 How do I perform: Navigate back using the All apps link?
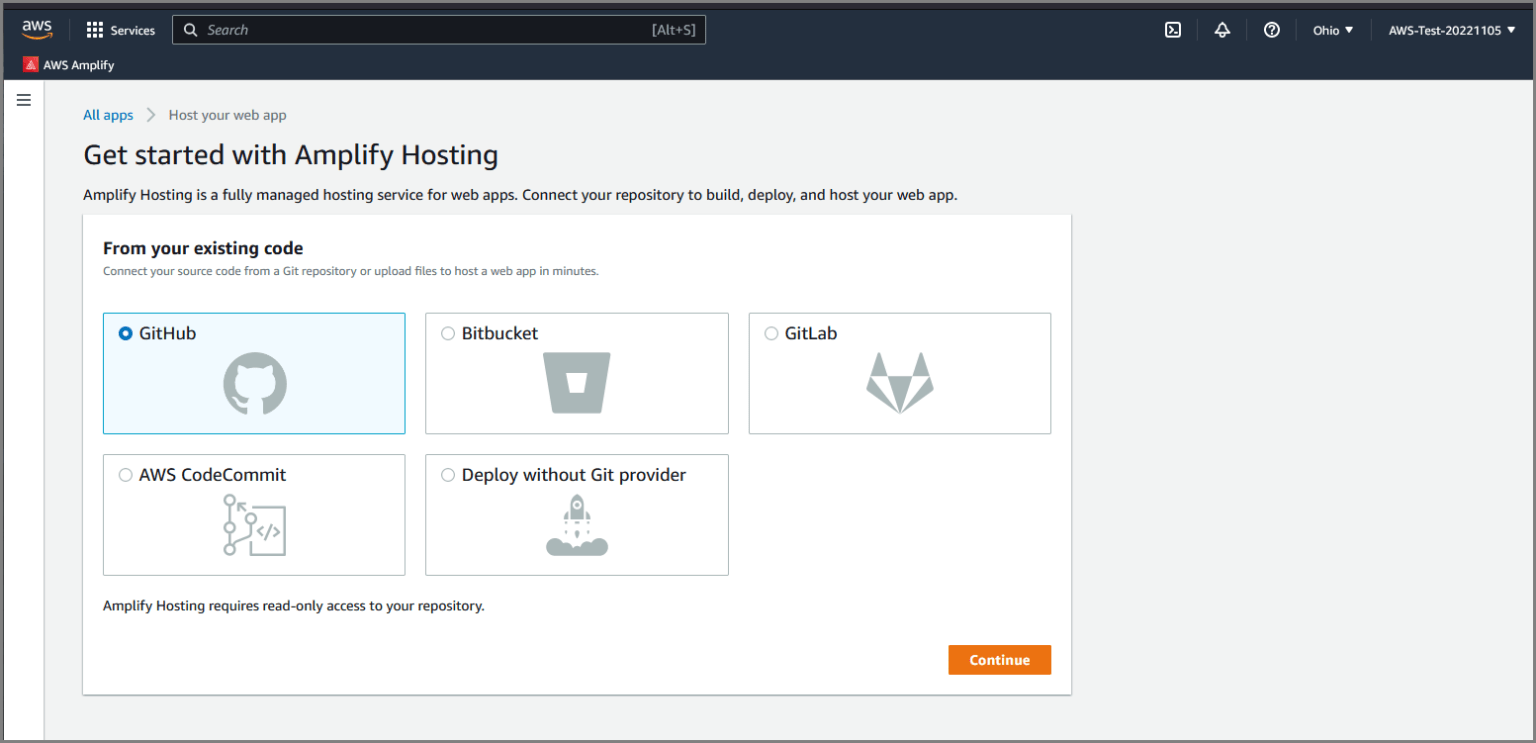tap(107, 115)
